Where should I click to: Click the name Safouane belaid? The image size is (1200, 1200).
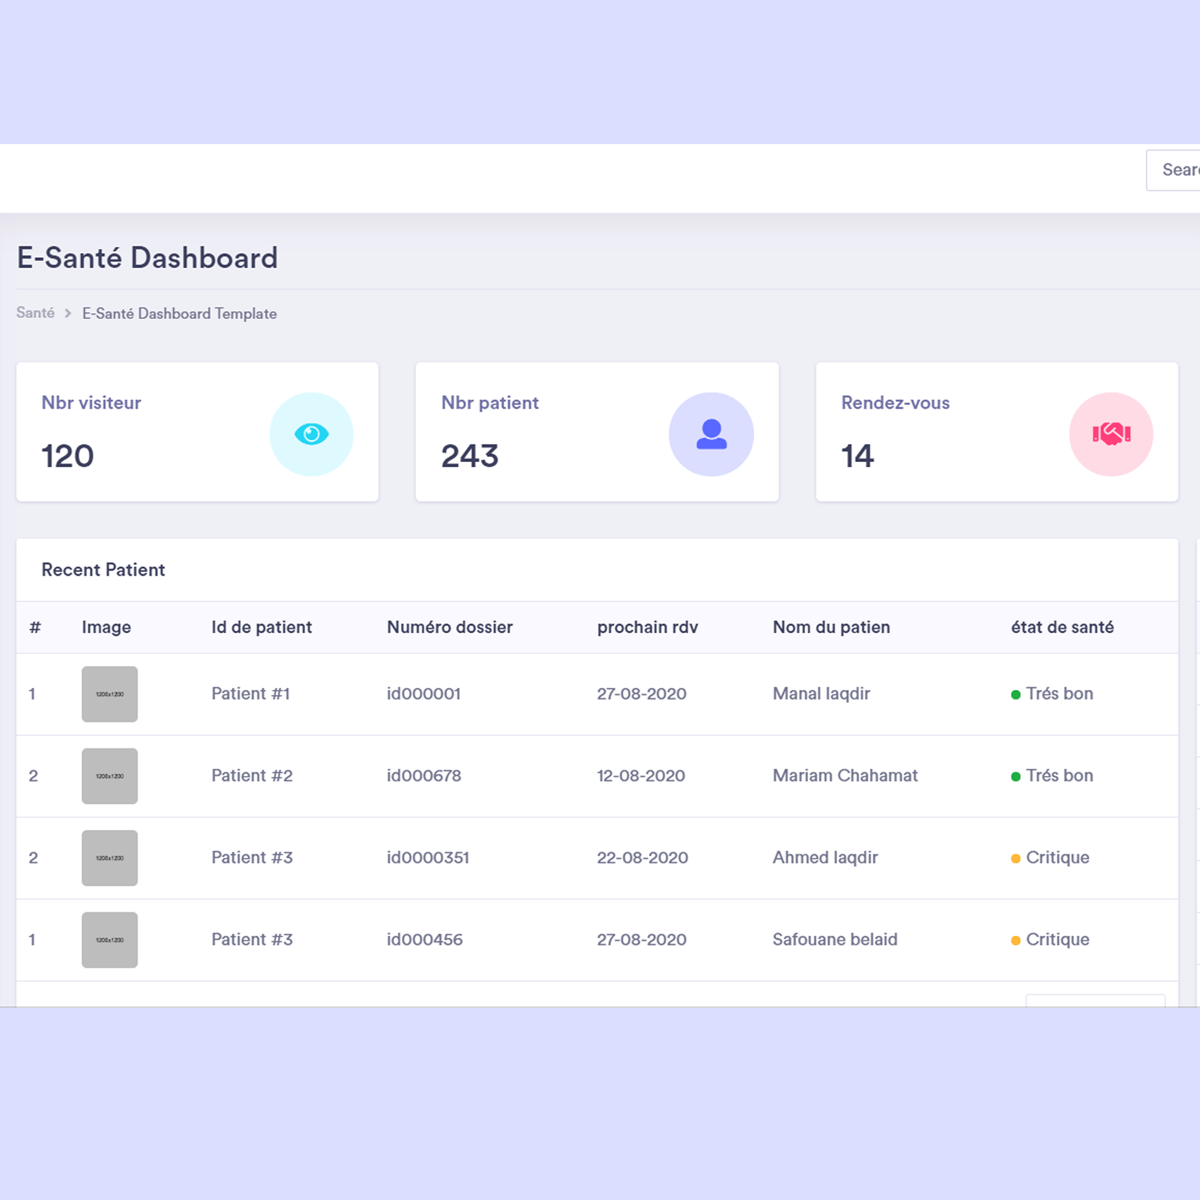[x=835, y=939]
